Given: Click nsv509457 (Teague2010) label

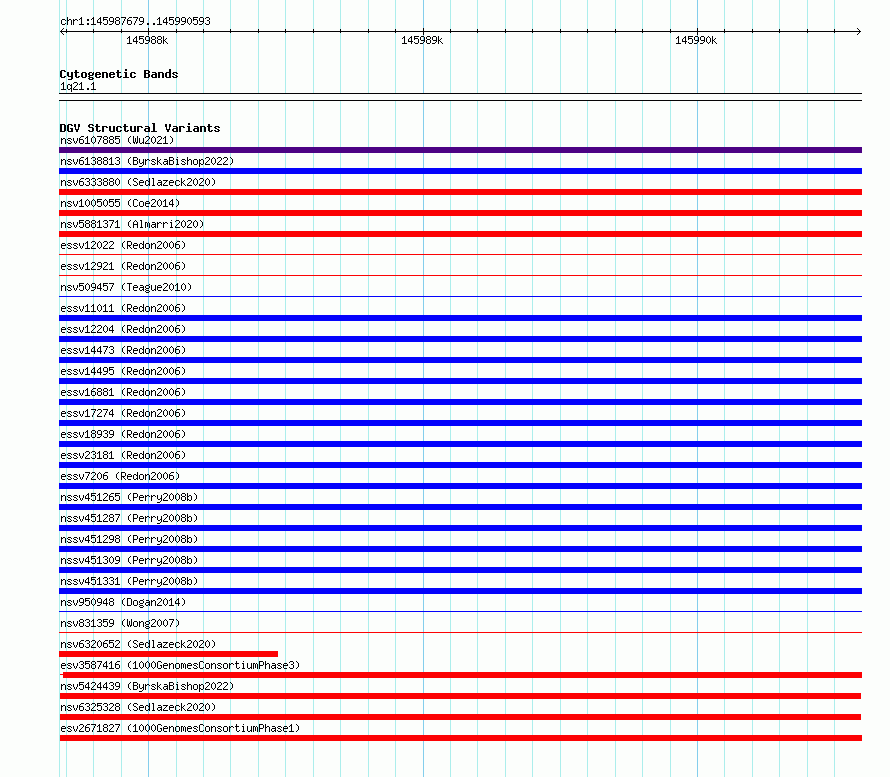Looking at the screenshot, I should coord(126,287).
